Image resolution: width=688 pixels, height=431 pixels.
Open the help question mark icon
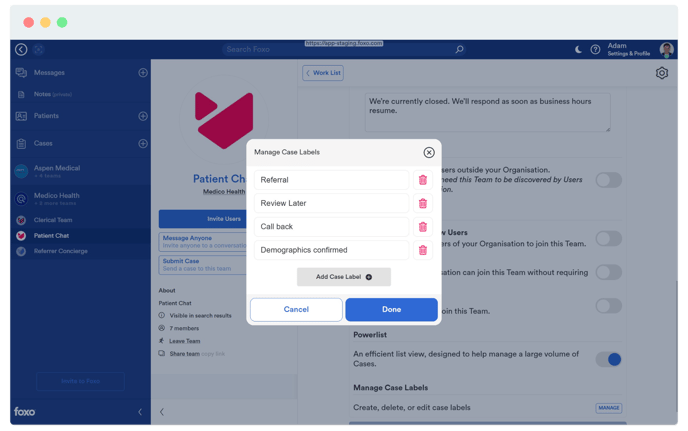coord(595,49)
